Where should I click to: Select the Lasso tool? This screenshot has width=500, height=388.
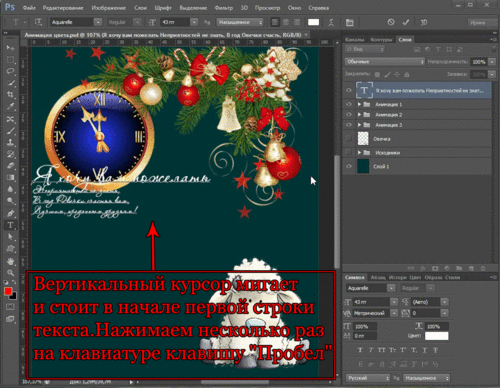tap(10, 71)
